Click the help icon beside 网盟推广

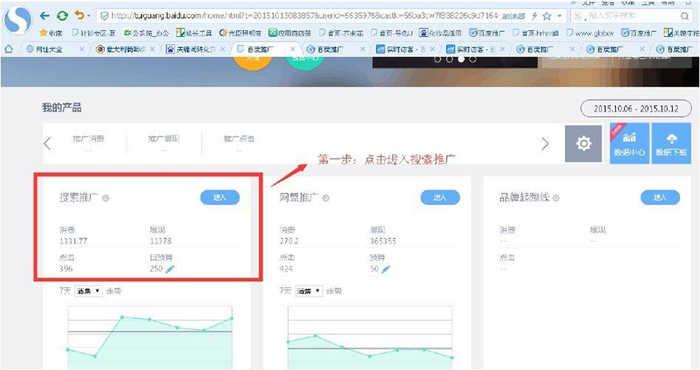point(326,198)
